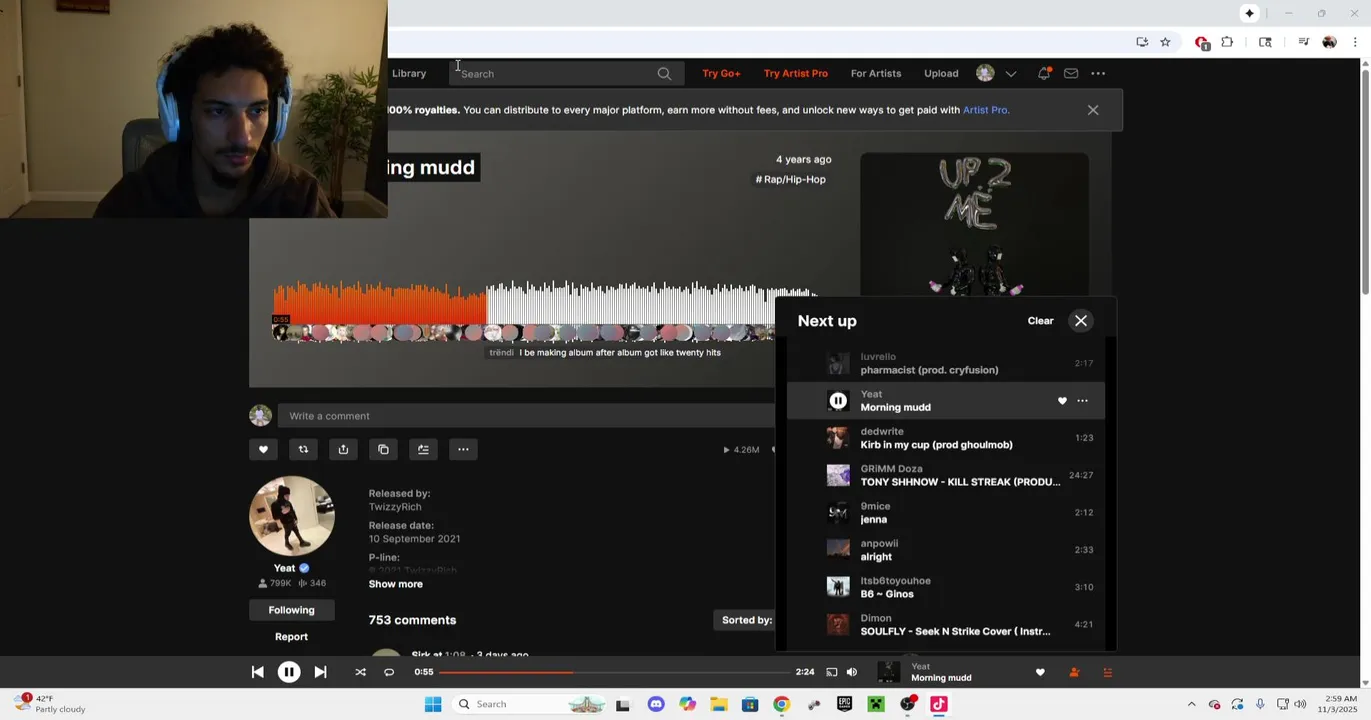This screenshot has height=720, width=1371.
Task: Open File Explorer from the taskbar
Action: [718, 704]
